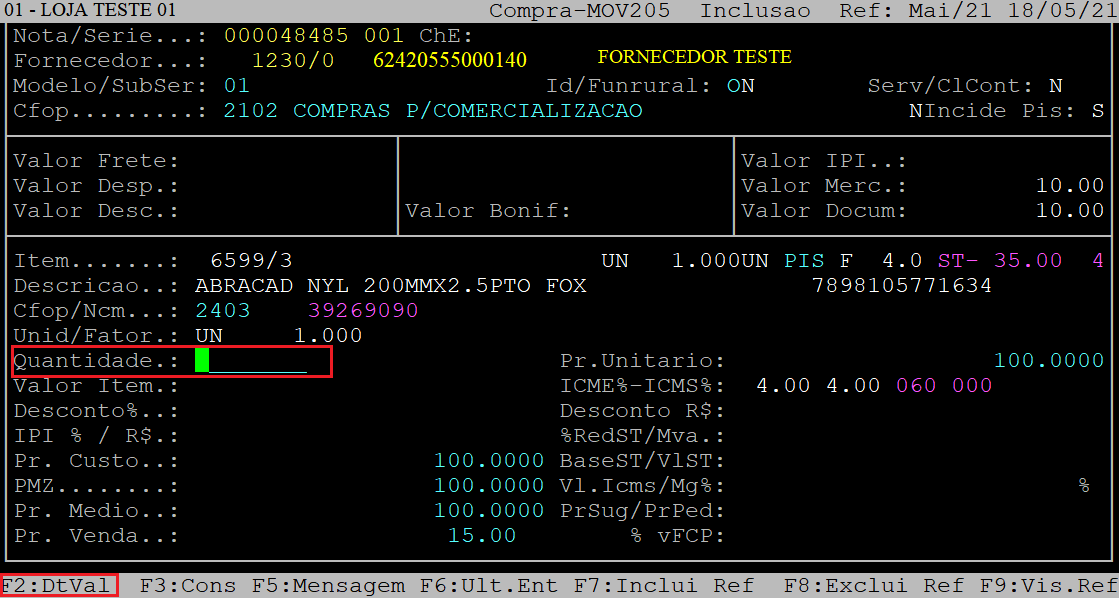Click the Quantidade input field

(257, 361)
